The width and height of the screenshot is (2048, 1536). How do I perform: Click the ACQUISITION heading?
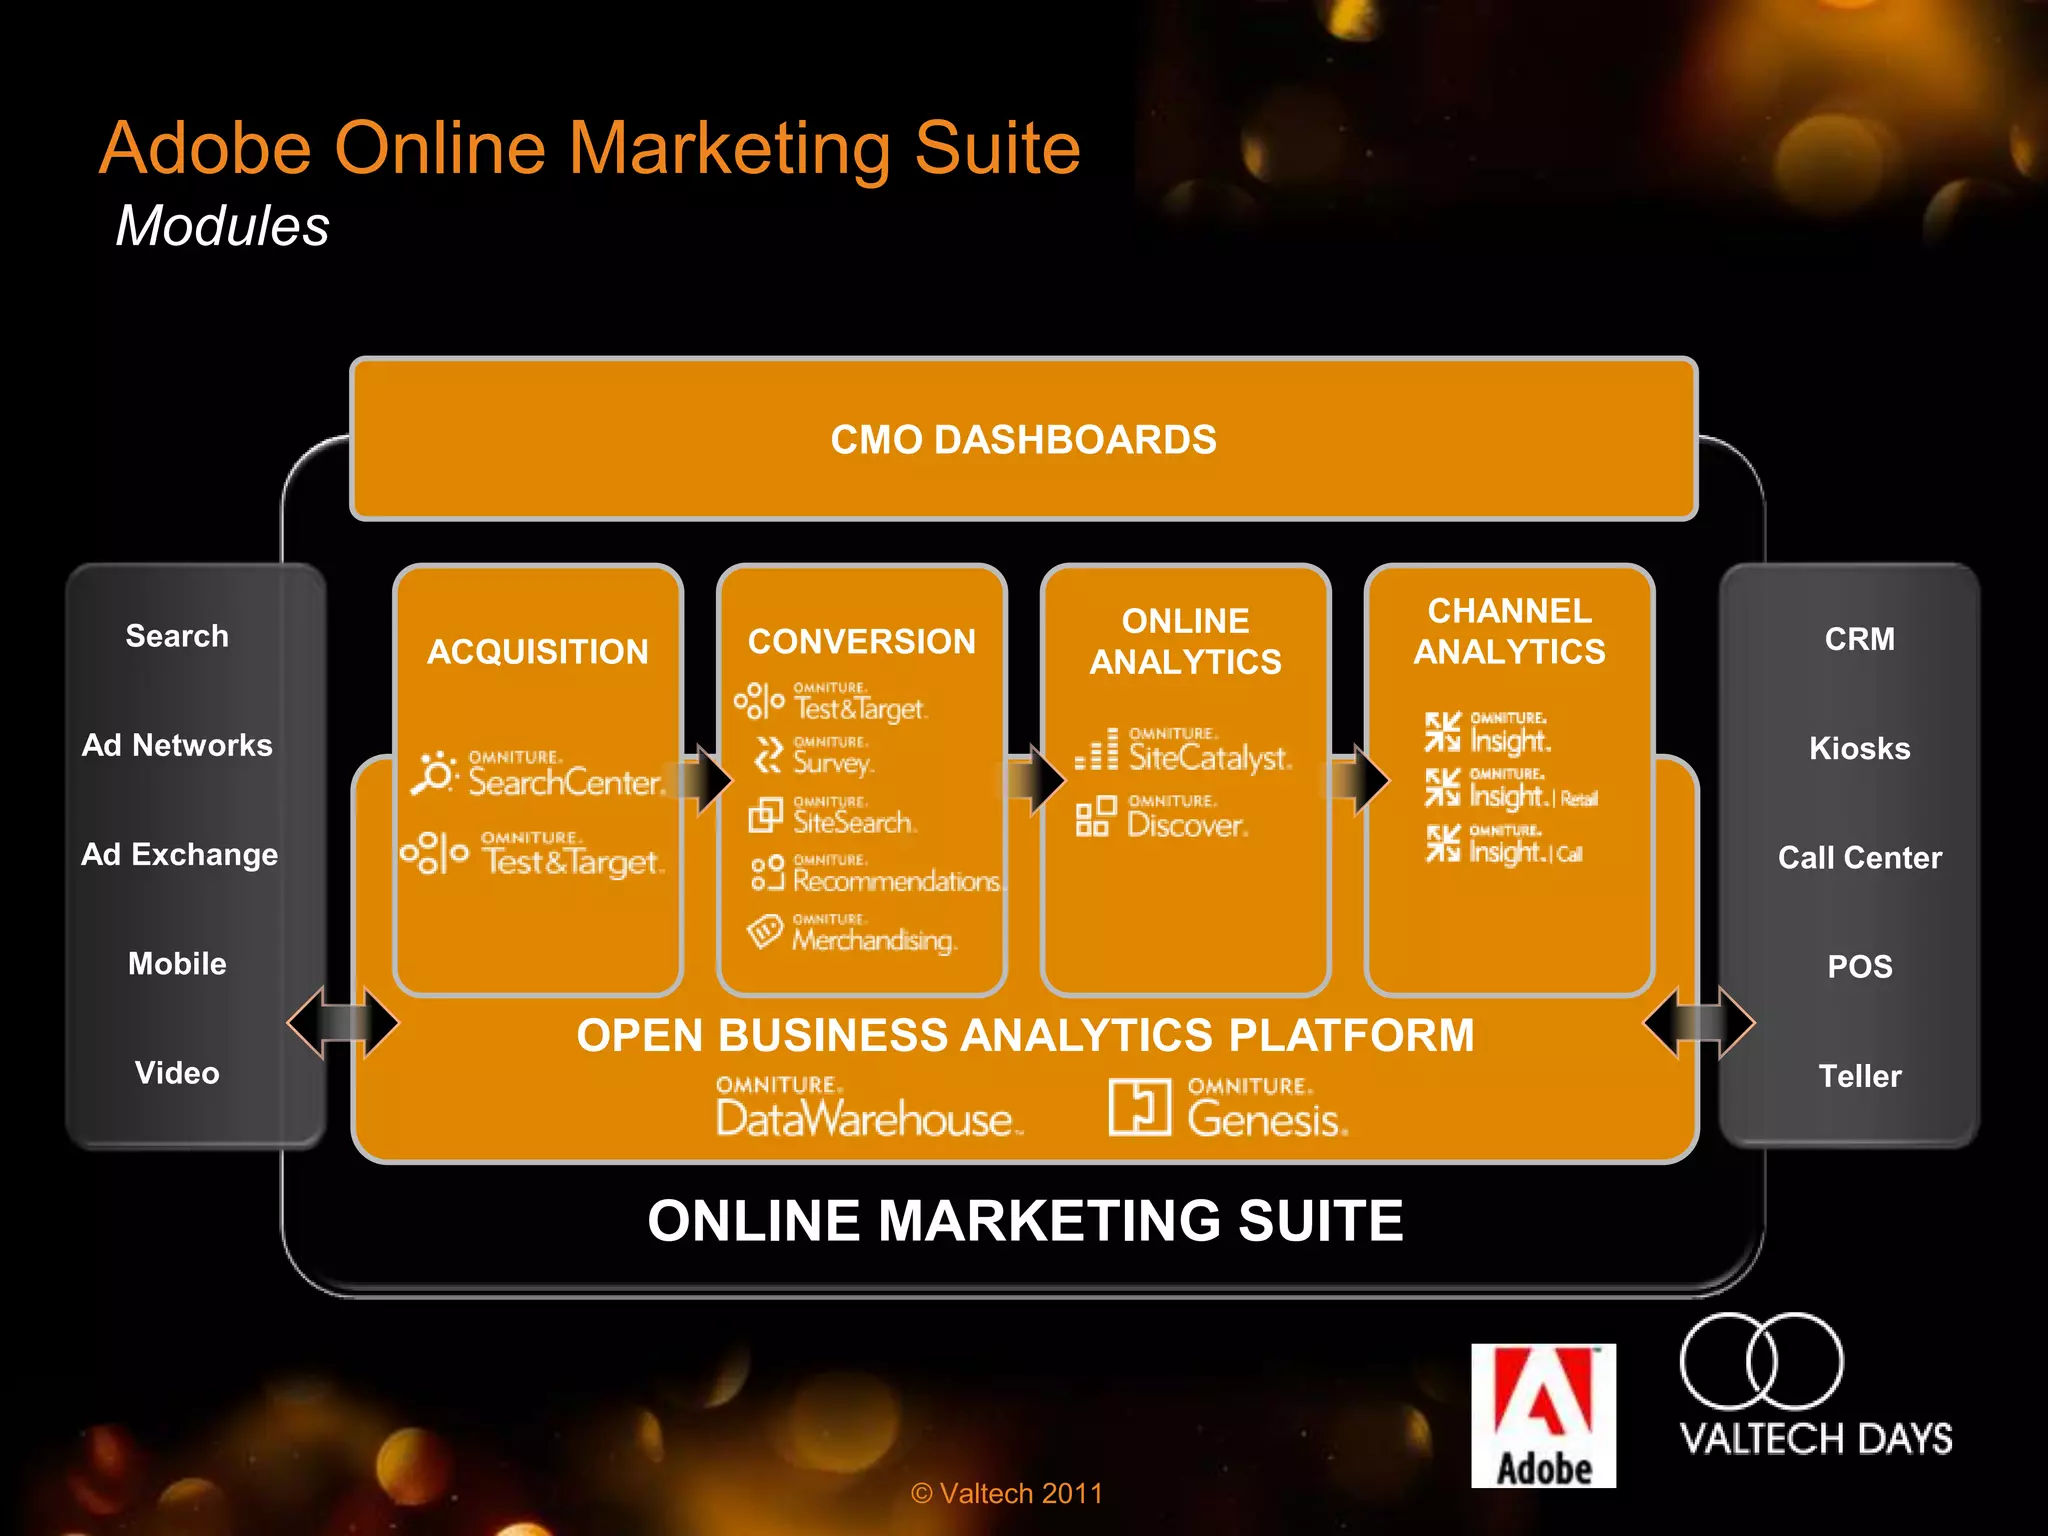click(x=538, y=652)
